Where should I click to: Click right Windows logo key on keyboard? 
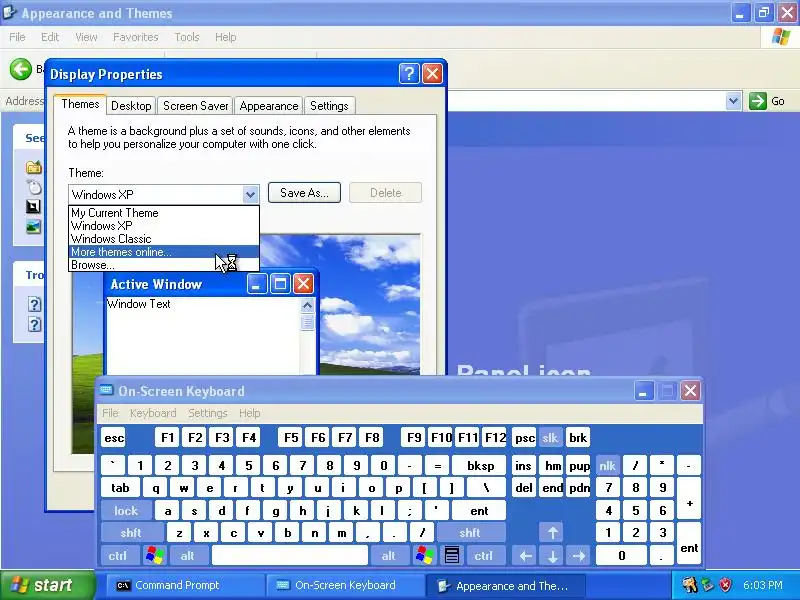point(424,555)
